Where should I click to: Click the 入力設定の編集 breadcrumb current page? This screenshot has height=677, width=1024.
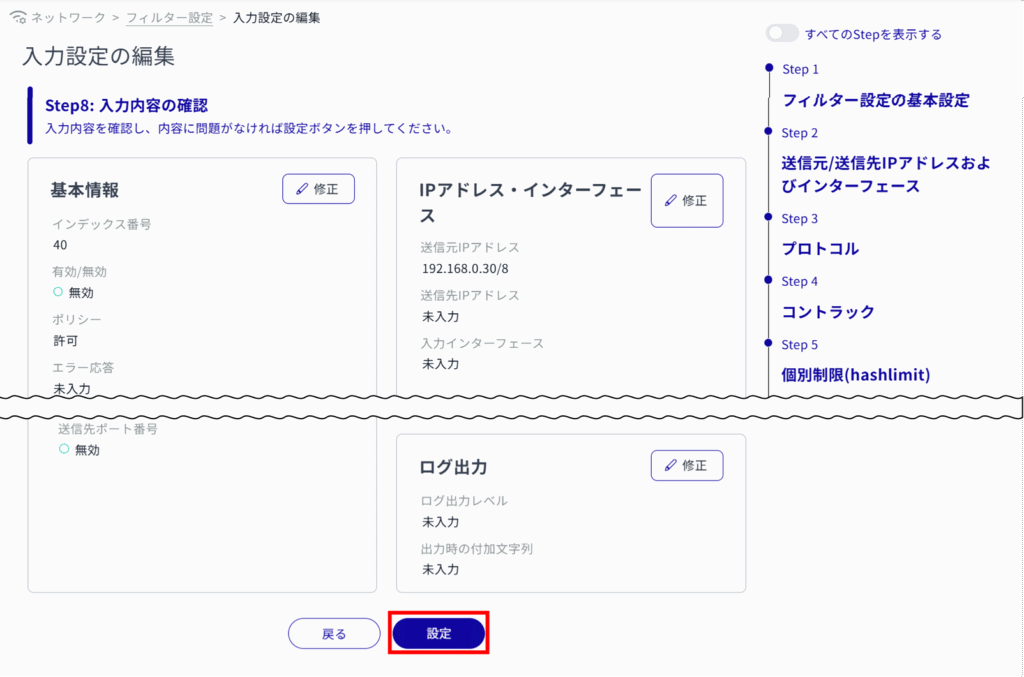pyautogui.click(x=277, y=18)
